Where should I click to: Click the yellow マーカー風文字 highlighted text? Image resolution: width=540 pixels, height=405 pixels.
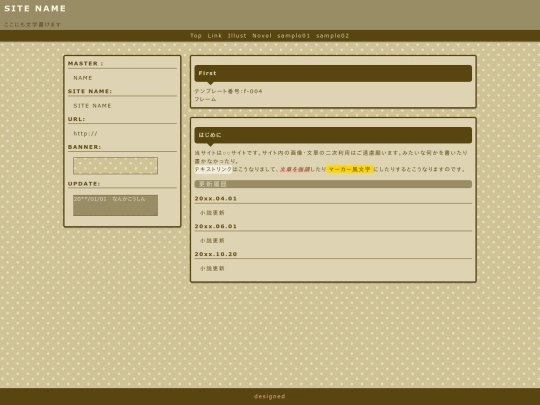[350, 169]
